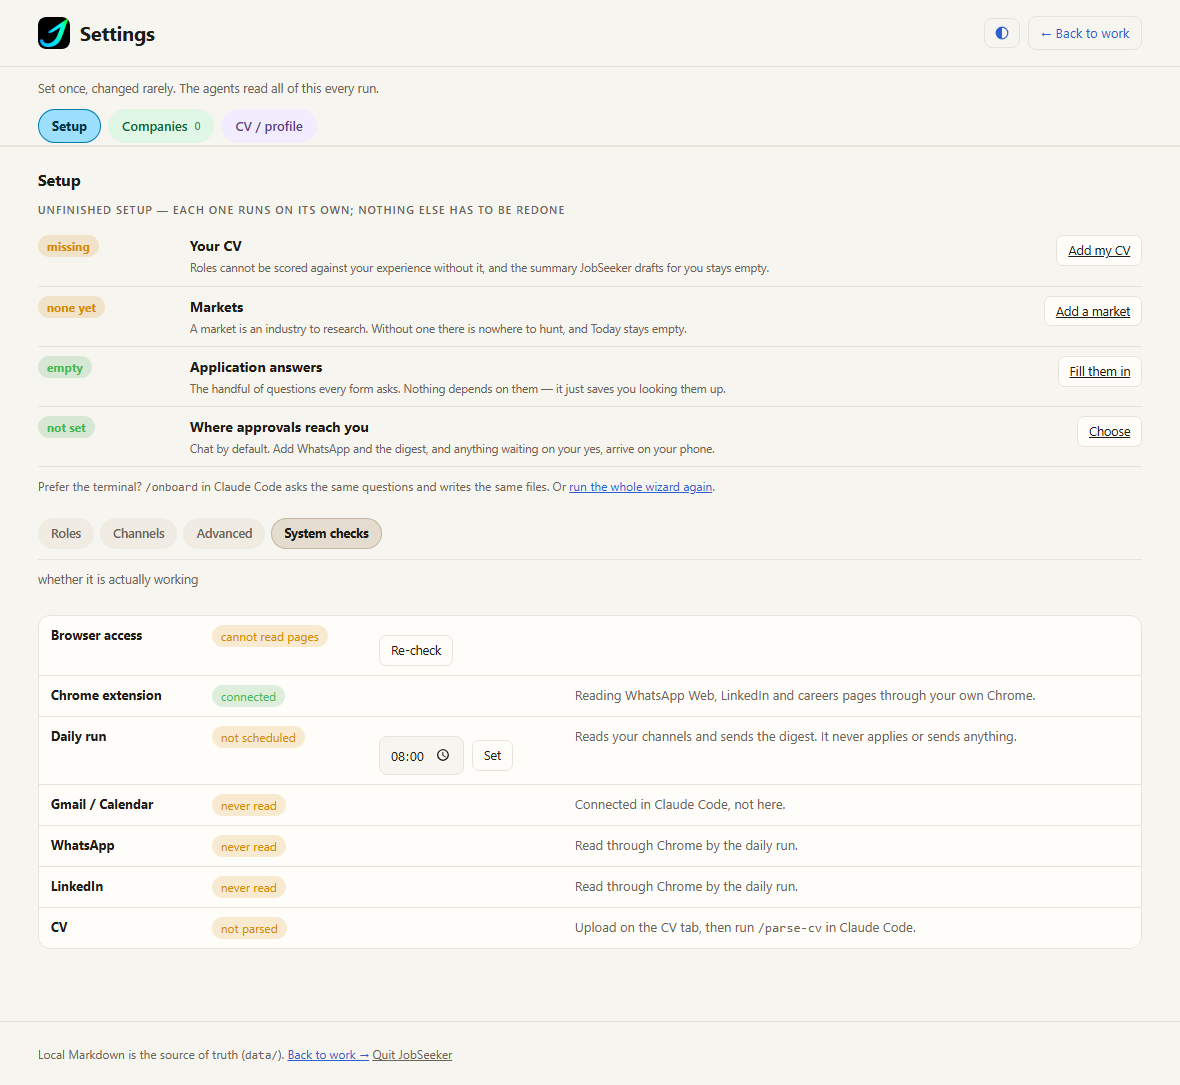1180x1085 pixels.
Task: Click the 'empty' status badge
Action: tap(65, 368)
